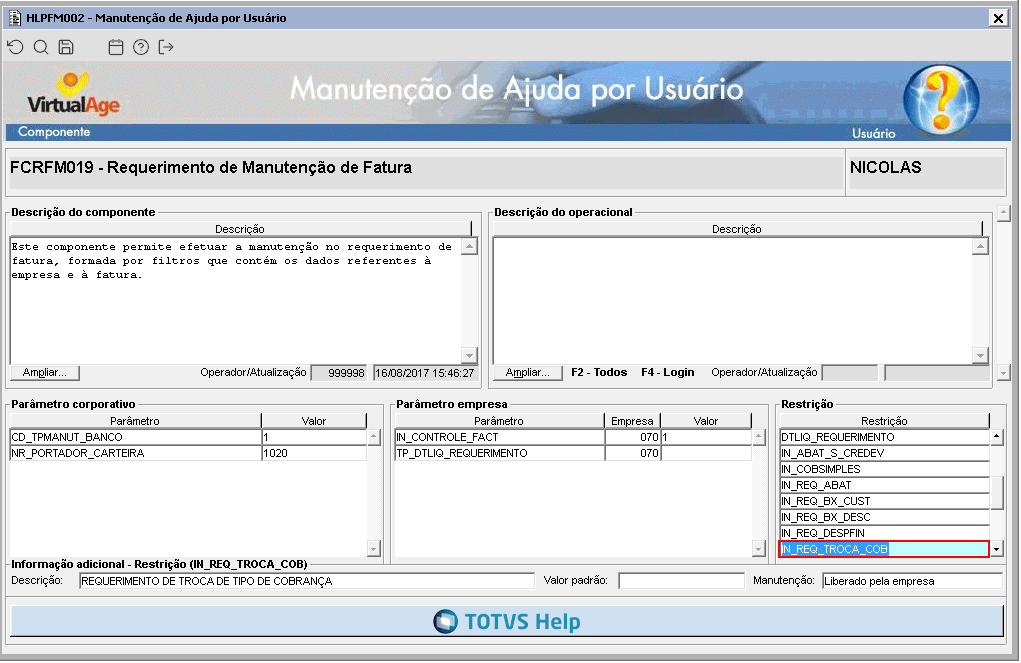Click the save diskette toolbar icon

(66, 47)
